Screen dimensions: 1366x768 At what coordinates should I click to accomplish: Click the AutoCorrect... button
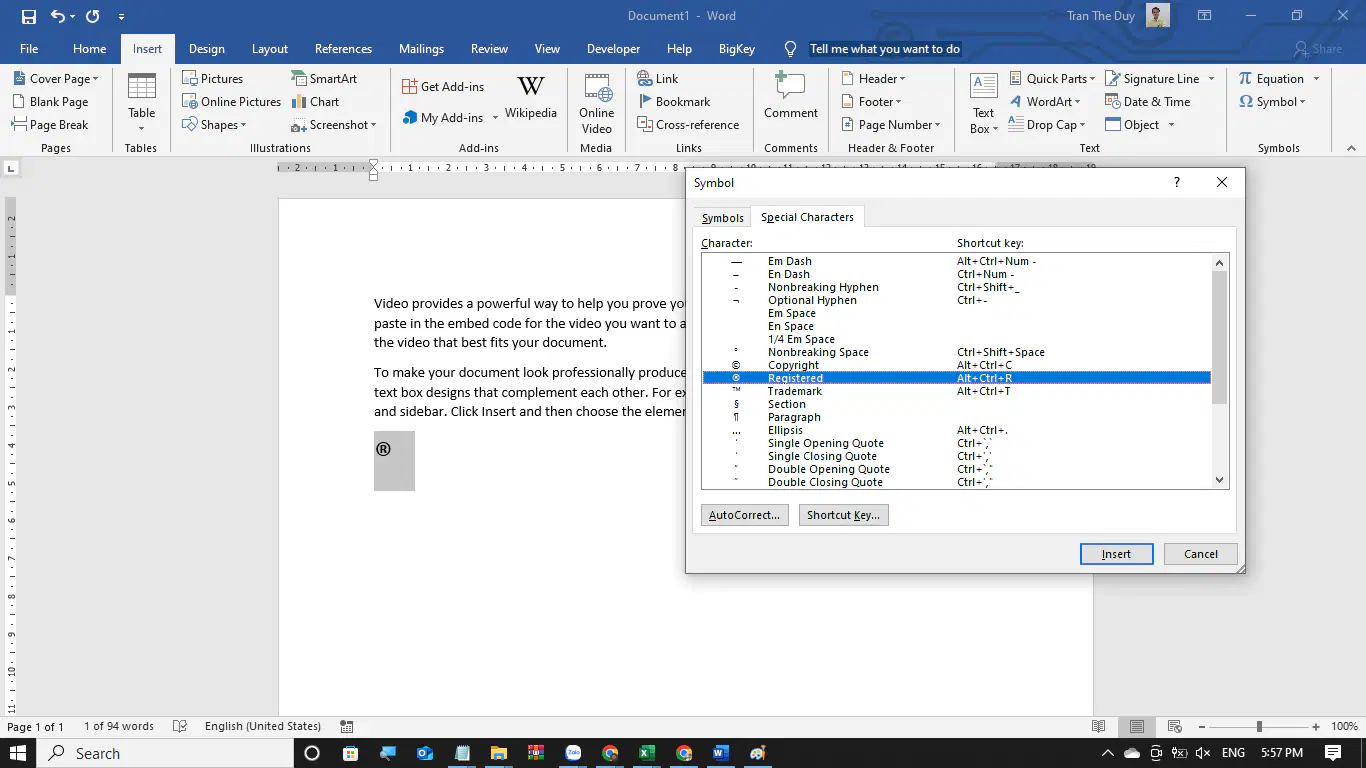(x=744, y=515)
